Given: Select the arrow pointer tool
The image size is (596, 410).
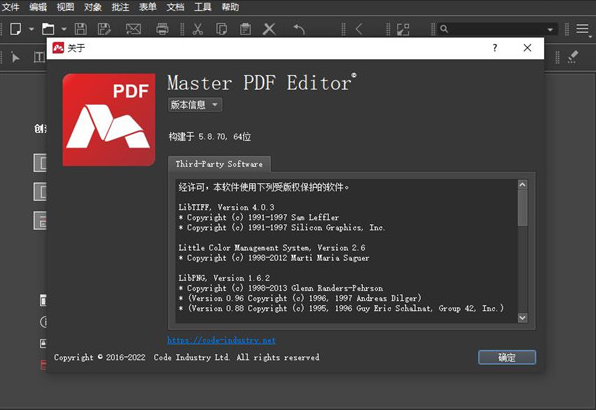Looking at the screenshot, I should (15, 57).
